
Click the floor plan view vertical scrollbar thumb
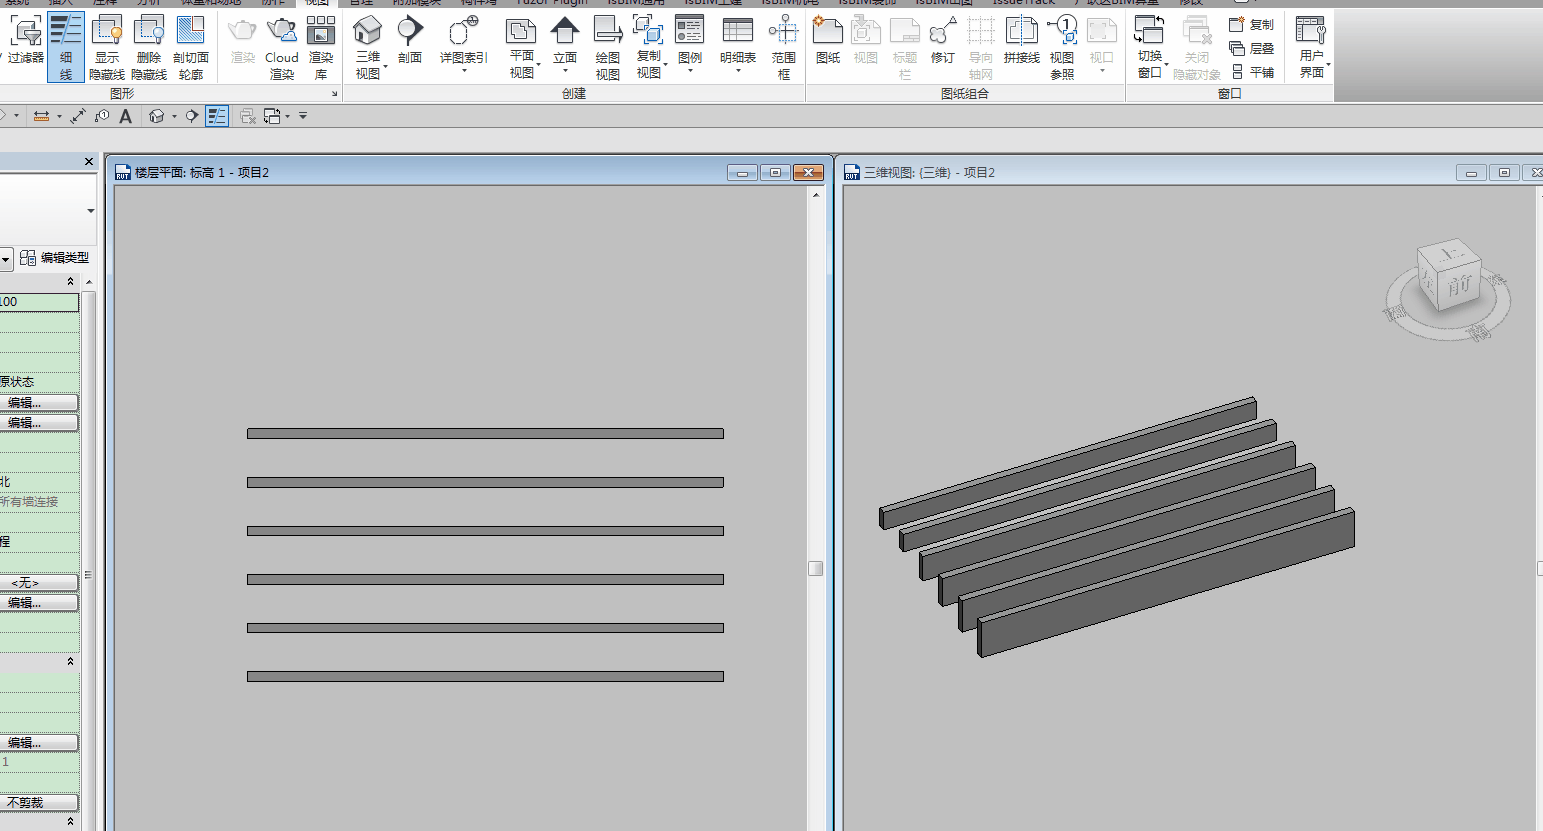(815, 568)
